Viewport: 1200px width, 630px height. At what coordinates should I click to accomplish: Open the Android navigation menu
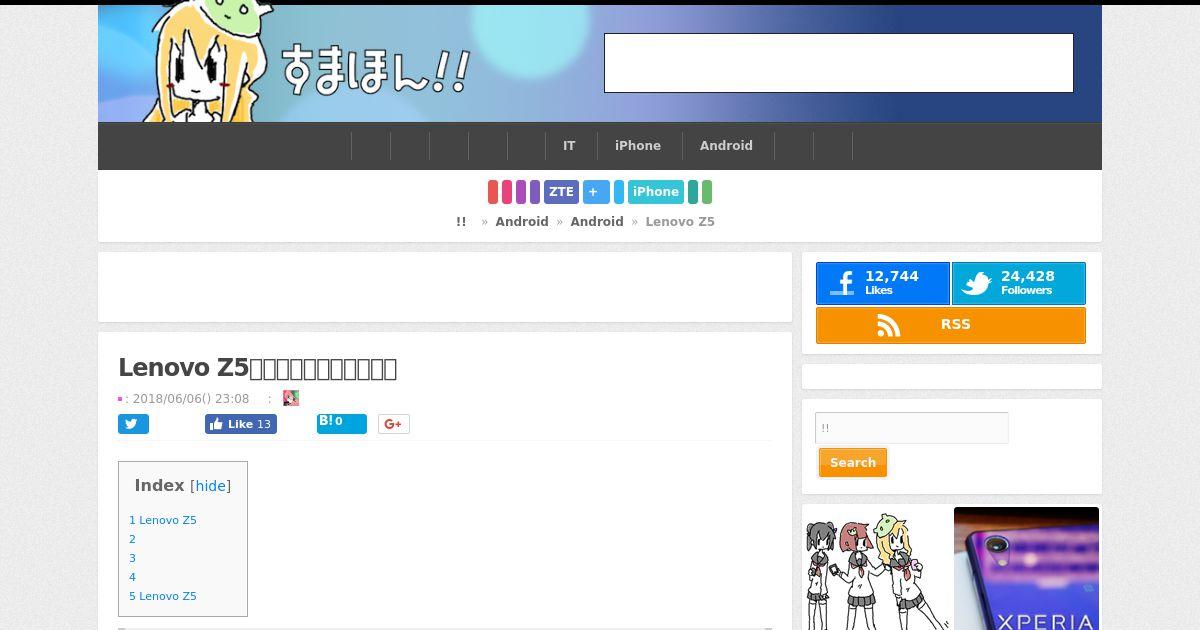(726, 146)
